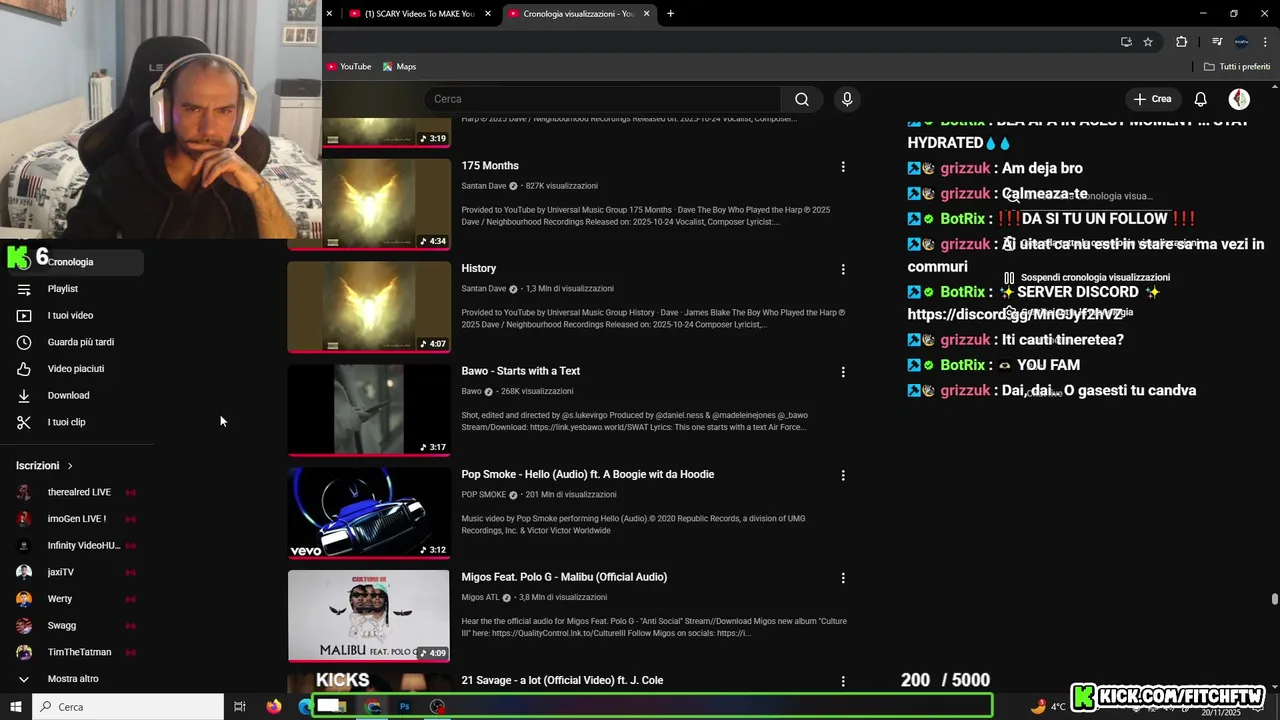The image size is (1280, 720).
Task: Open title 21 Savage - a lot
Action: (x=562, y=680)
